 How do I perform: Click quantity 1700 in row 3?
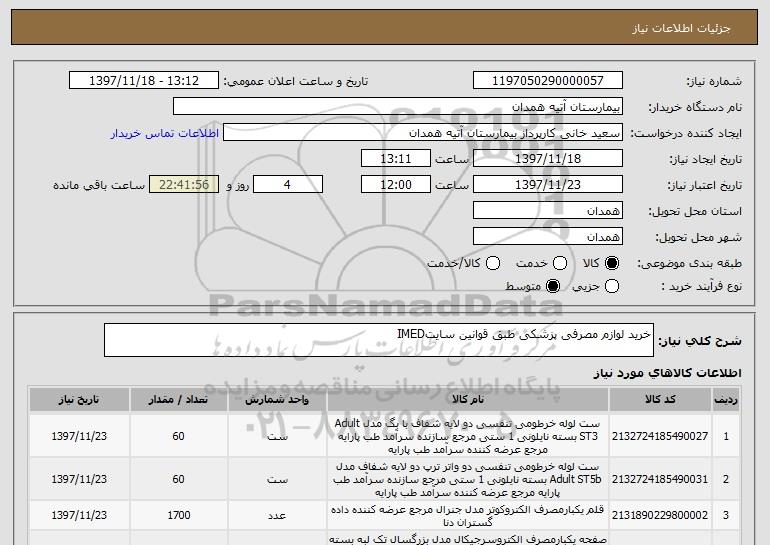[179, 515]
